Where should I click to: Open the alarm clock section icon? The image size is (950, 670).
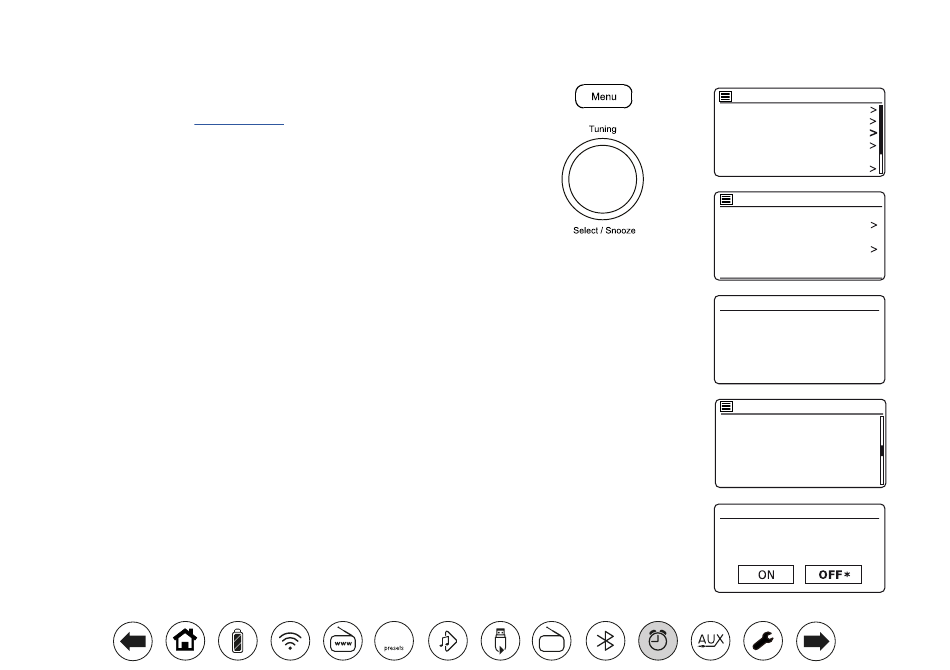(x=658, y=641)
